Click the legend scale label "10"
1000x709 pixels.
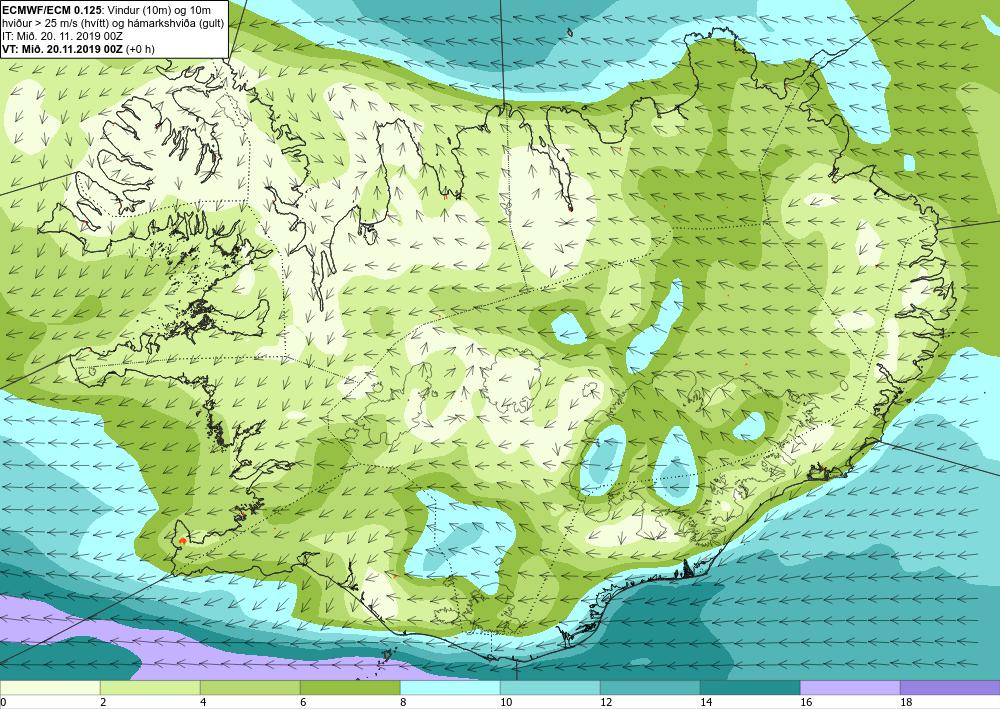[506, 703]
